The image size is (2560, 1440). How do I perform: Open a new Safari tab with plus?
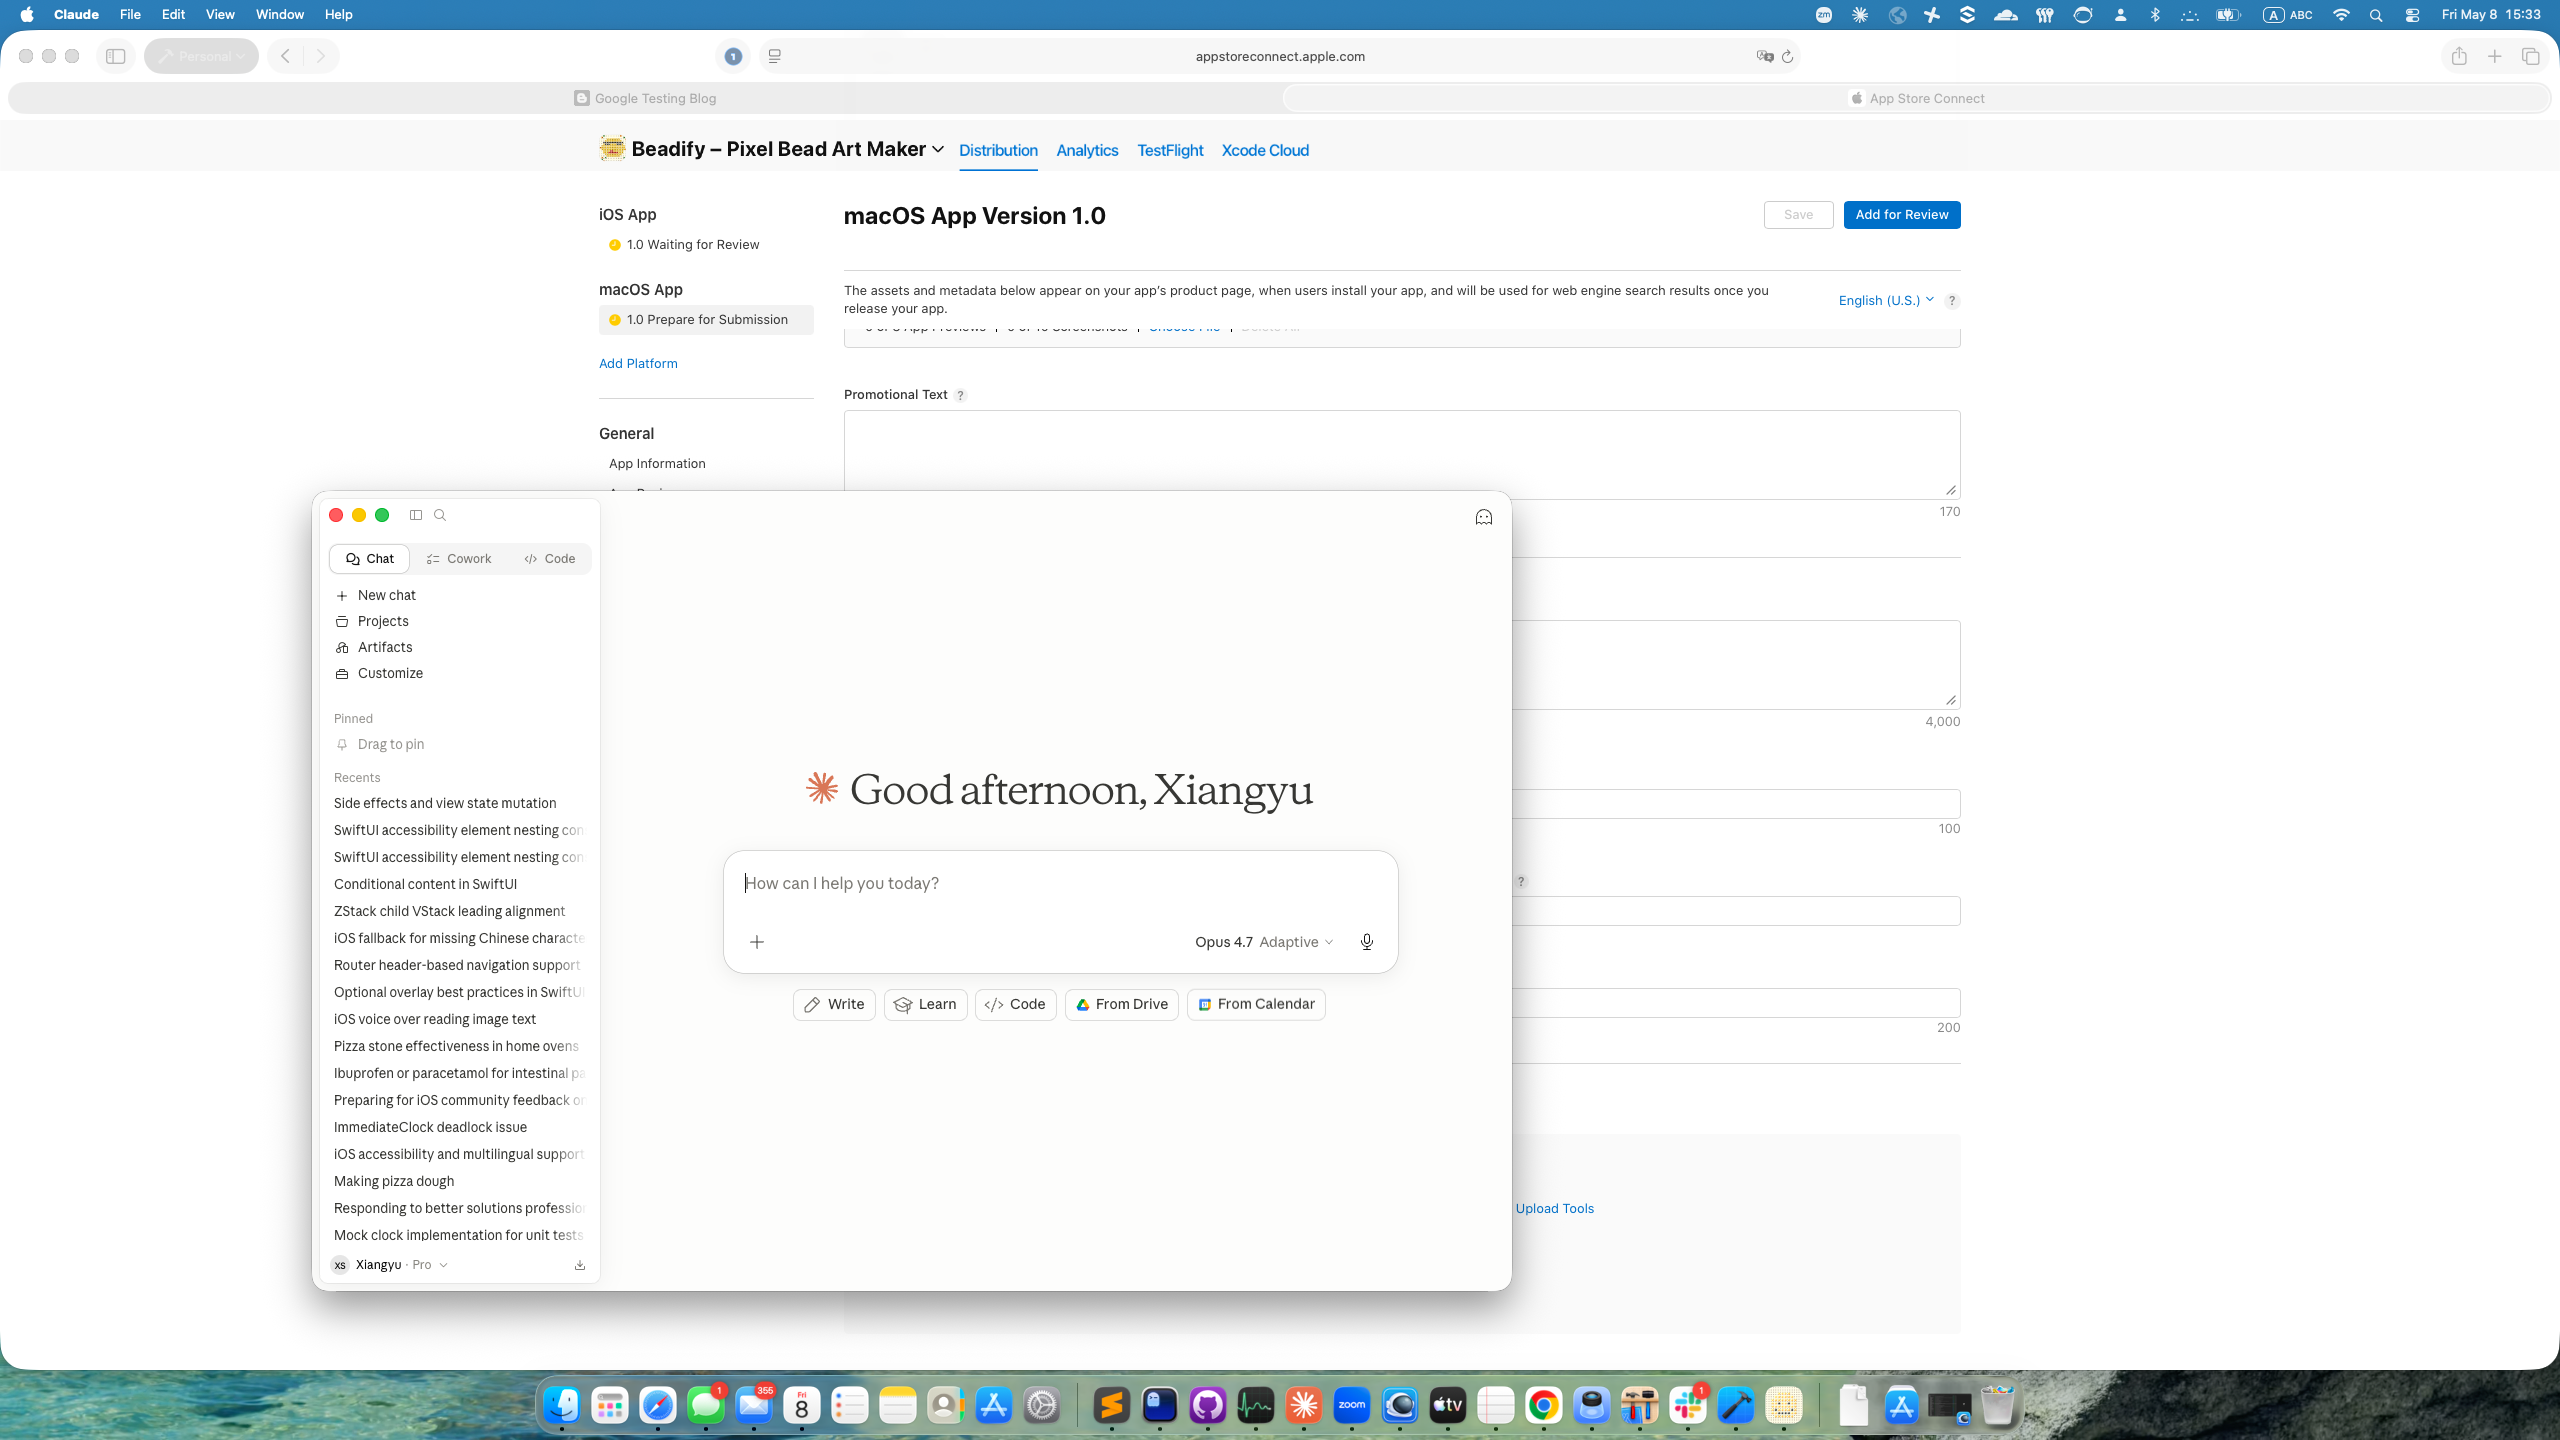point(2495,56)
